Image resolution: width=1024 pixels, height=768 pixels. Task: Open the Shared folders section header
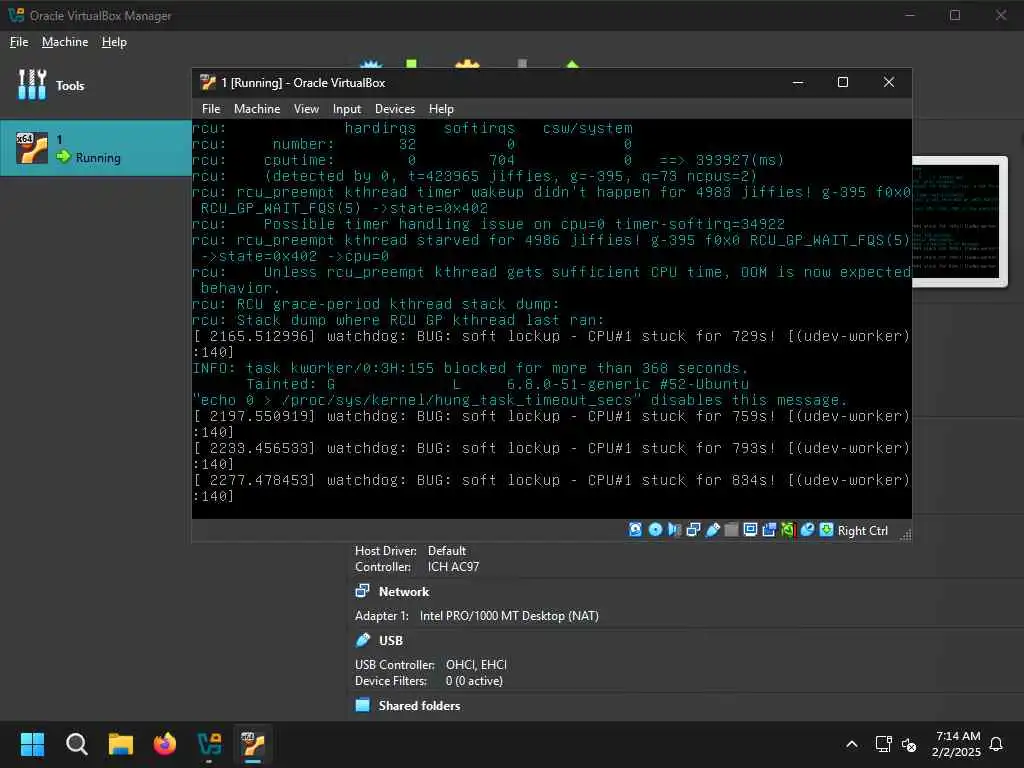click(419, 706)
